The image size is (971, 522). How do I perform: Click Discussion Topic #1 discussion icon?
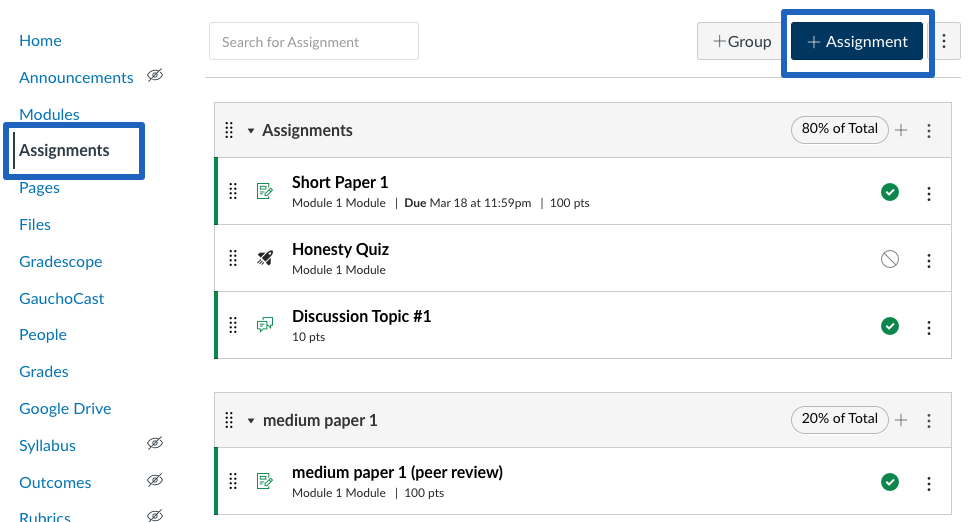point(265,325)
